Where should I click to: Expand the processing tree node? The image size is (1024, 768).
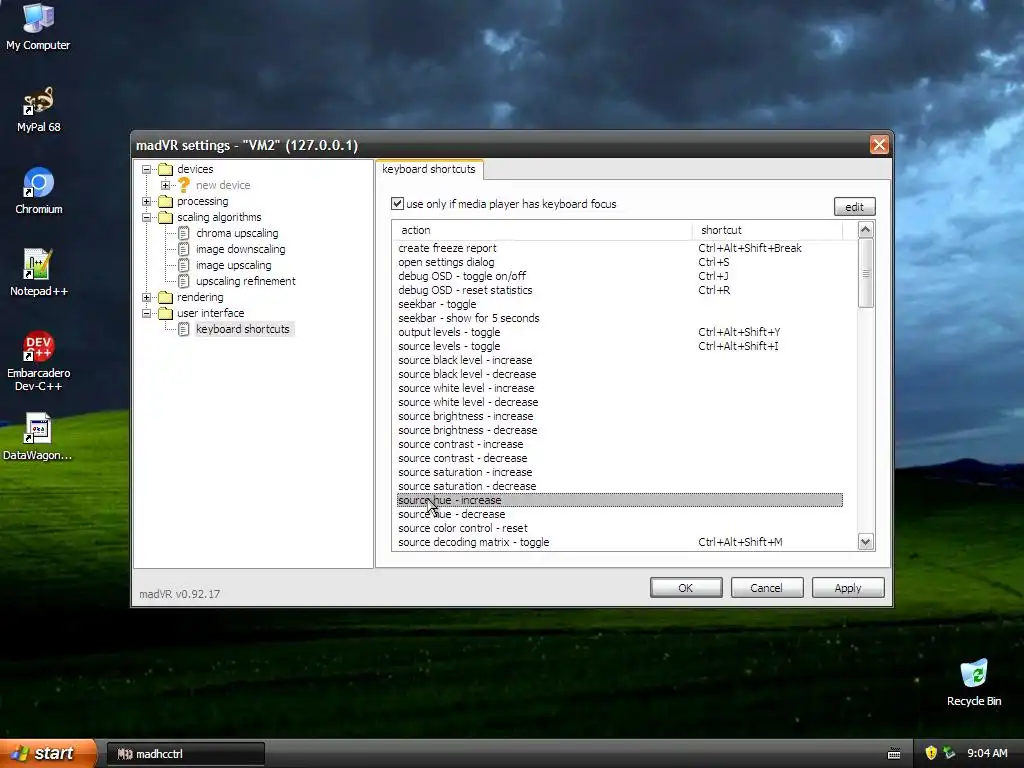coord(146,201)
